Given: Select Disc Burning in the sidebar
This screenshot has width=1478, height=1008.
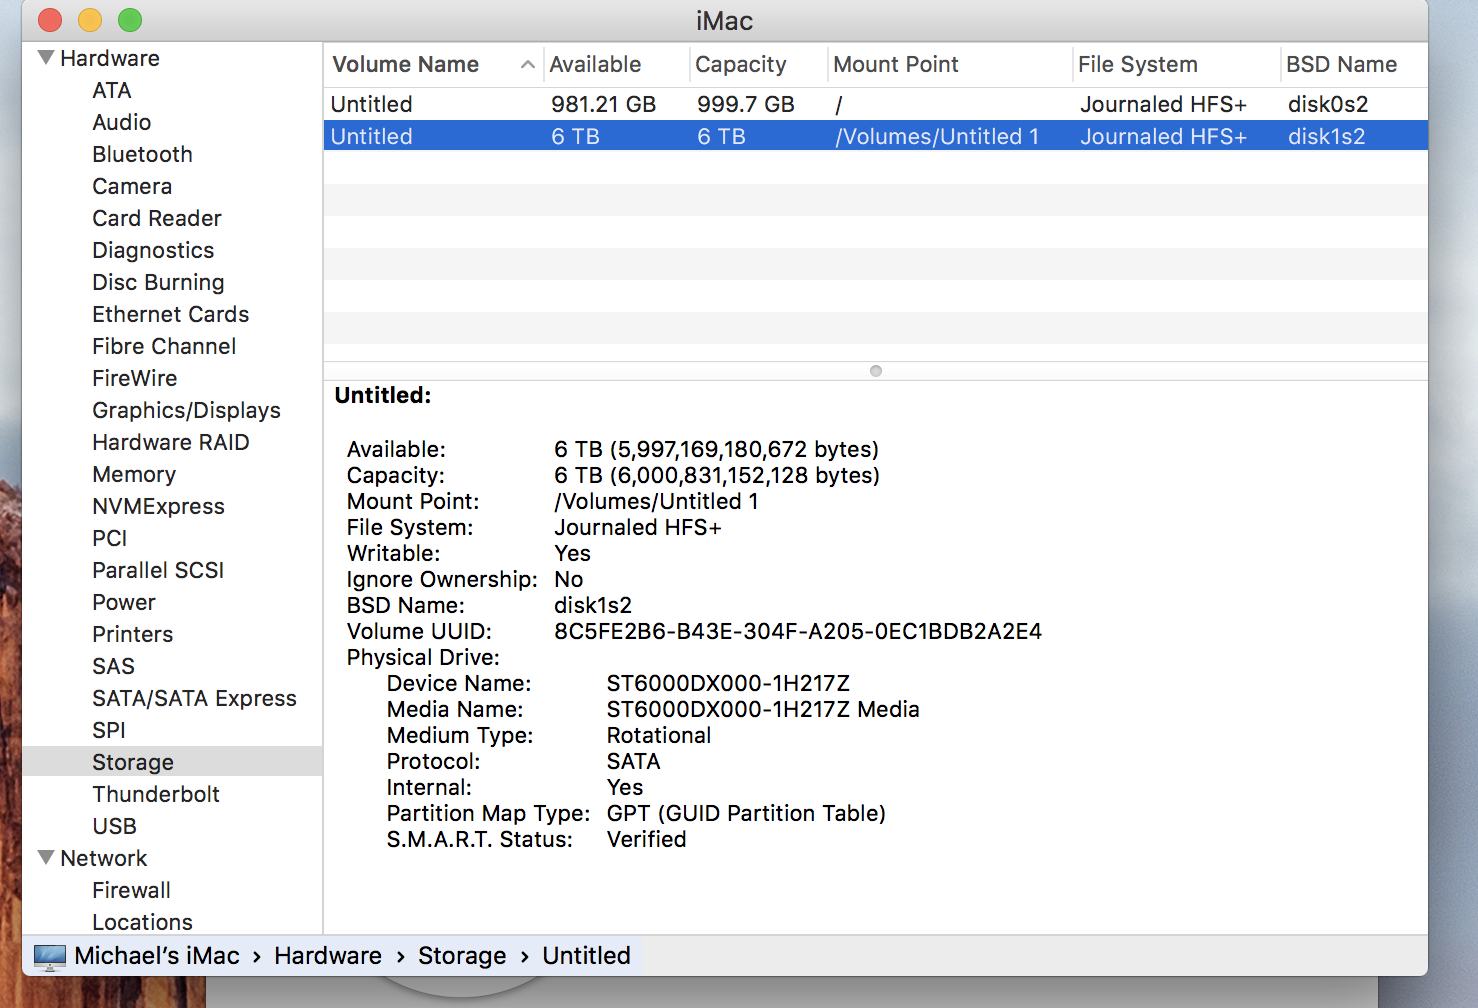Looking at the screenshot, I should [x=158, y=282].
